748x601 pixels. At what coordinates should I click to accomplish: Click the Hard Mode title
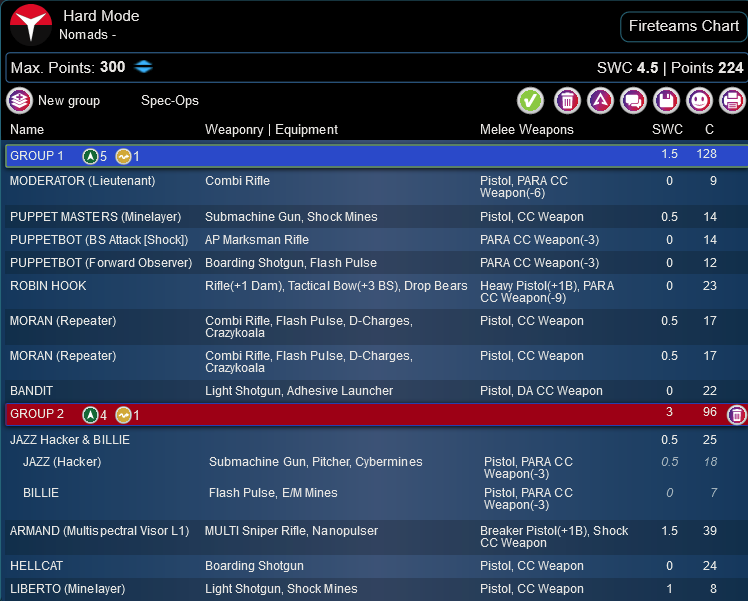click(x=101, y=16)
